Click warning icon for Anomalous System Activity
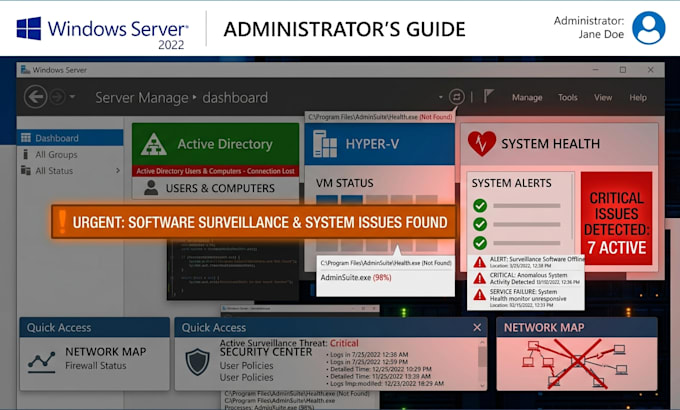 [479, 279]
